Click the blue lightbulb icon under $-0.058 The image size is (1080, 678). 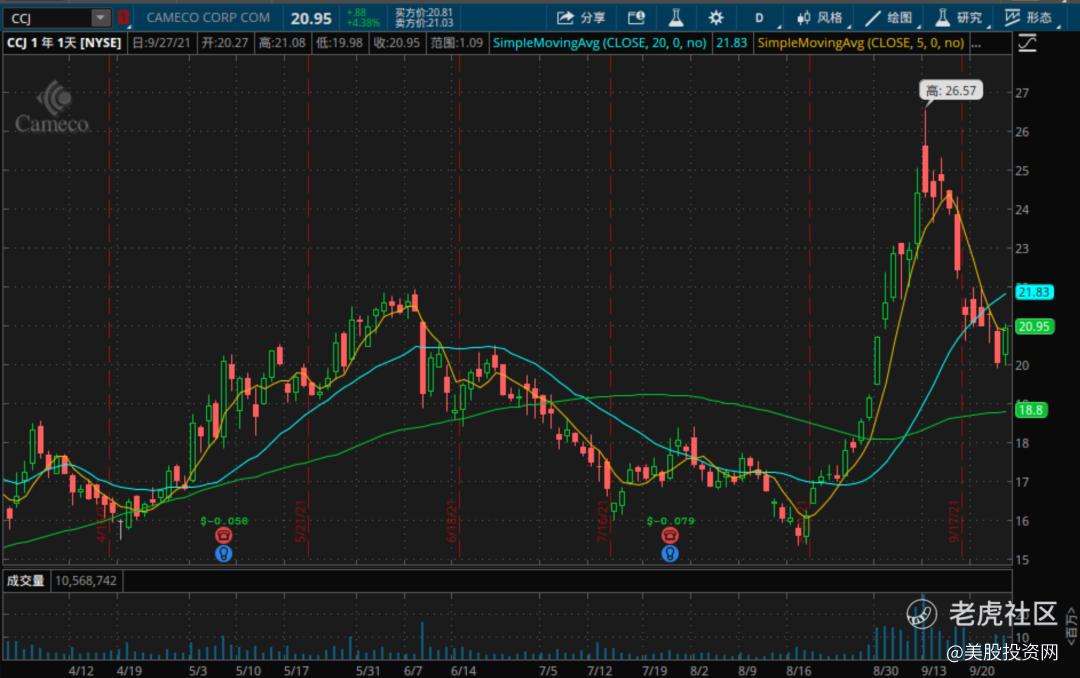click(224, 553)
